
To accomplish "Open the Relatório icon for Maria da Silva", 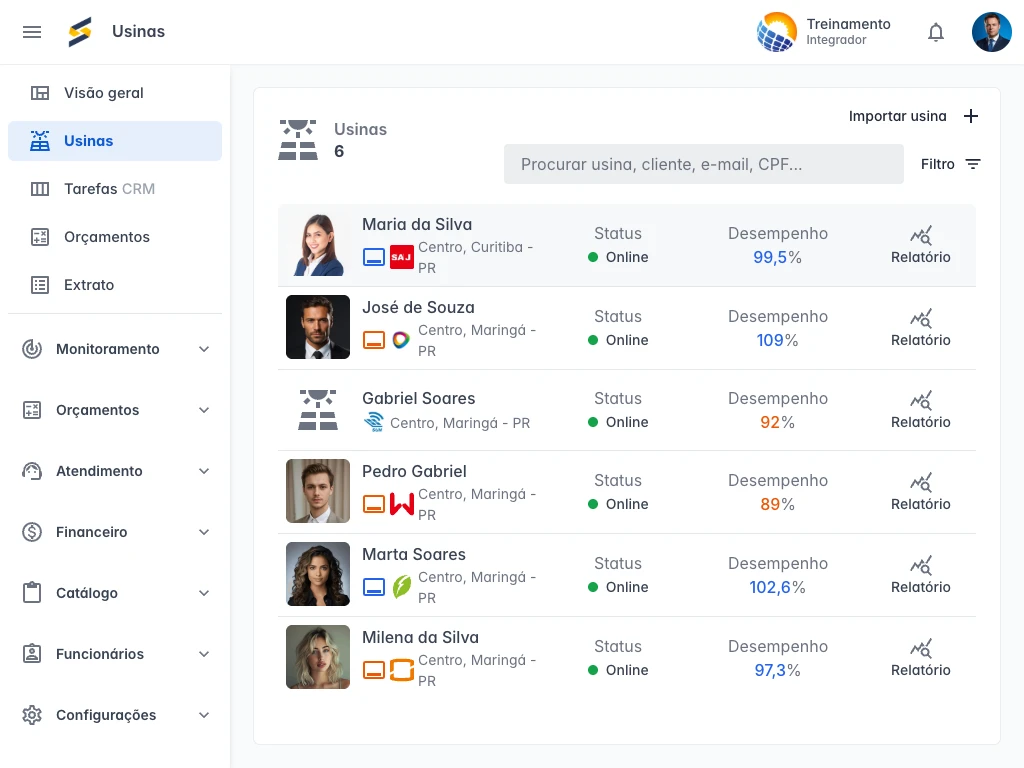I will click(920, 234).
